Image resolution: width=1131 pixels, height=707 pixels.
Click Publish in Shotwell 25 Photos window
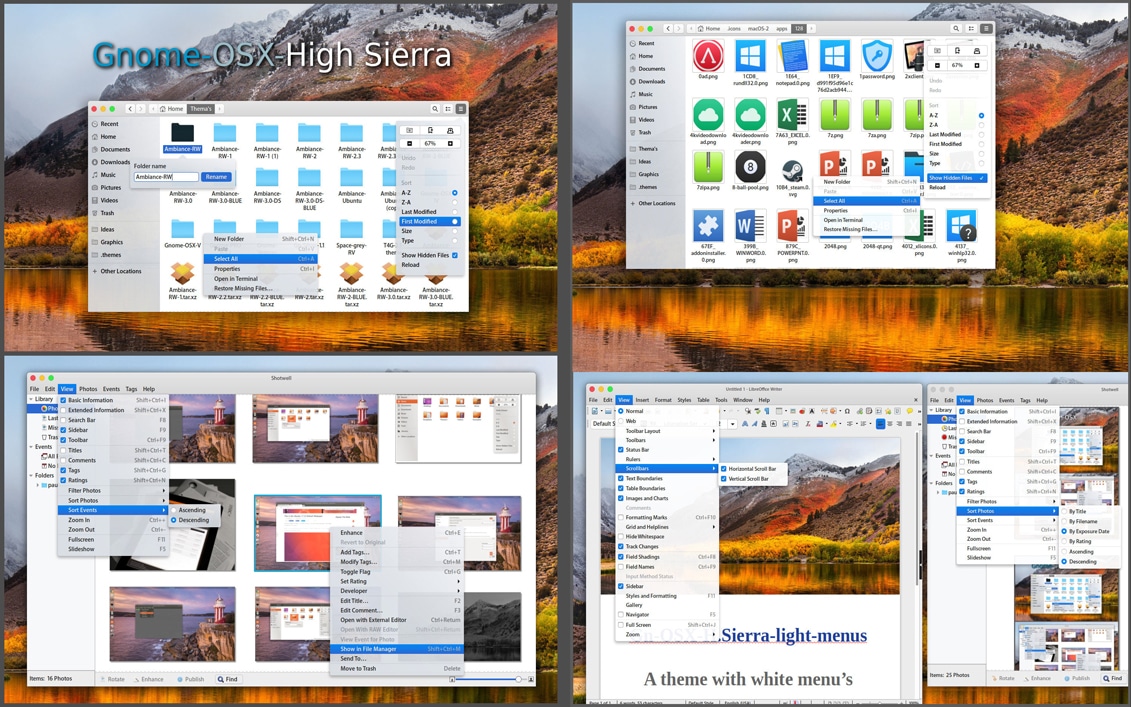(x=1077, y=678)
